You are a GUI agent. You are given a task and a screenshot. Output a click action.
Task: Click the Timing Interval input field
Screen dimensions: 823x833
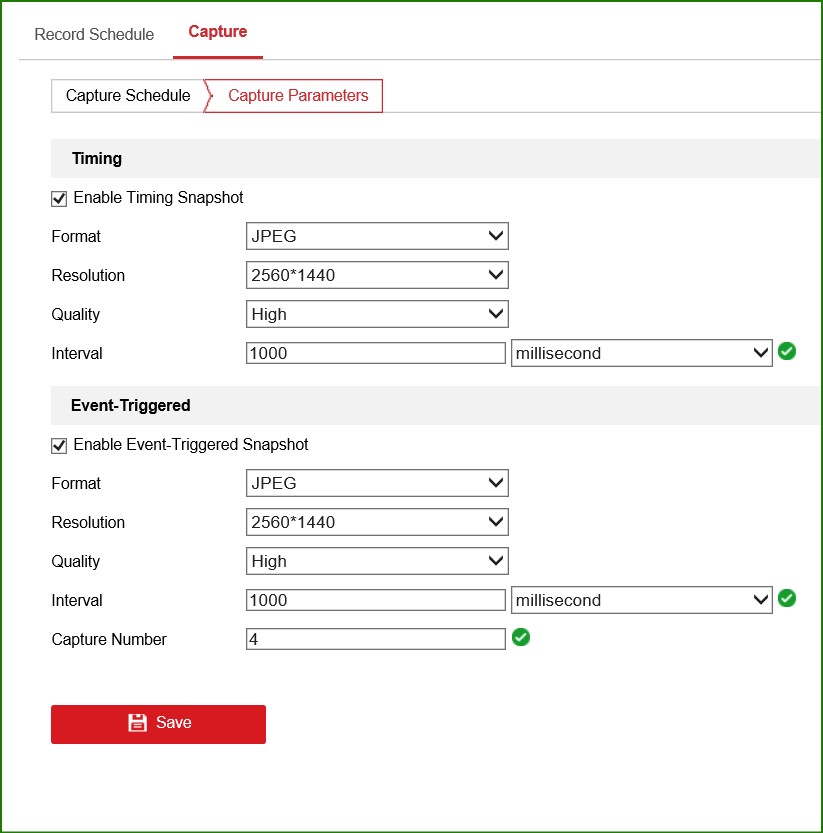pos(375,353)
